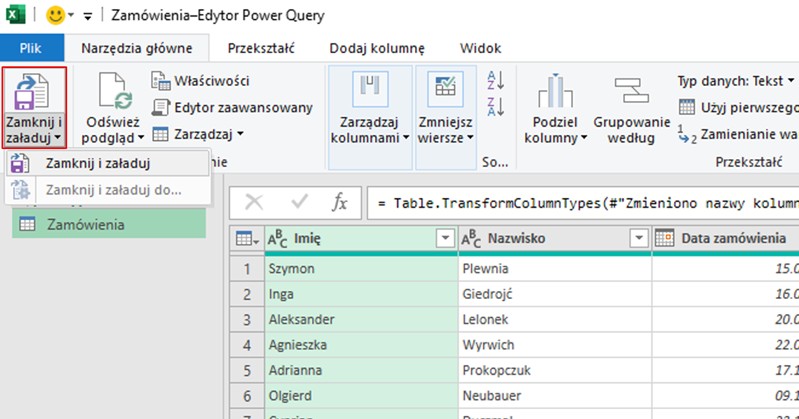Expand the Odśwież podgląd dropdown
This screenshot has width=799, height=419.
(x=141, y=138)
